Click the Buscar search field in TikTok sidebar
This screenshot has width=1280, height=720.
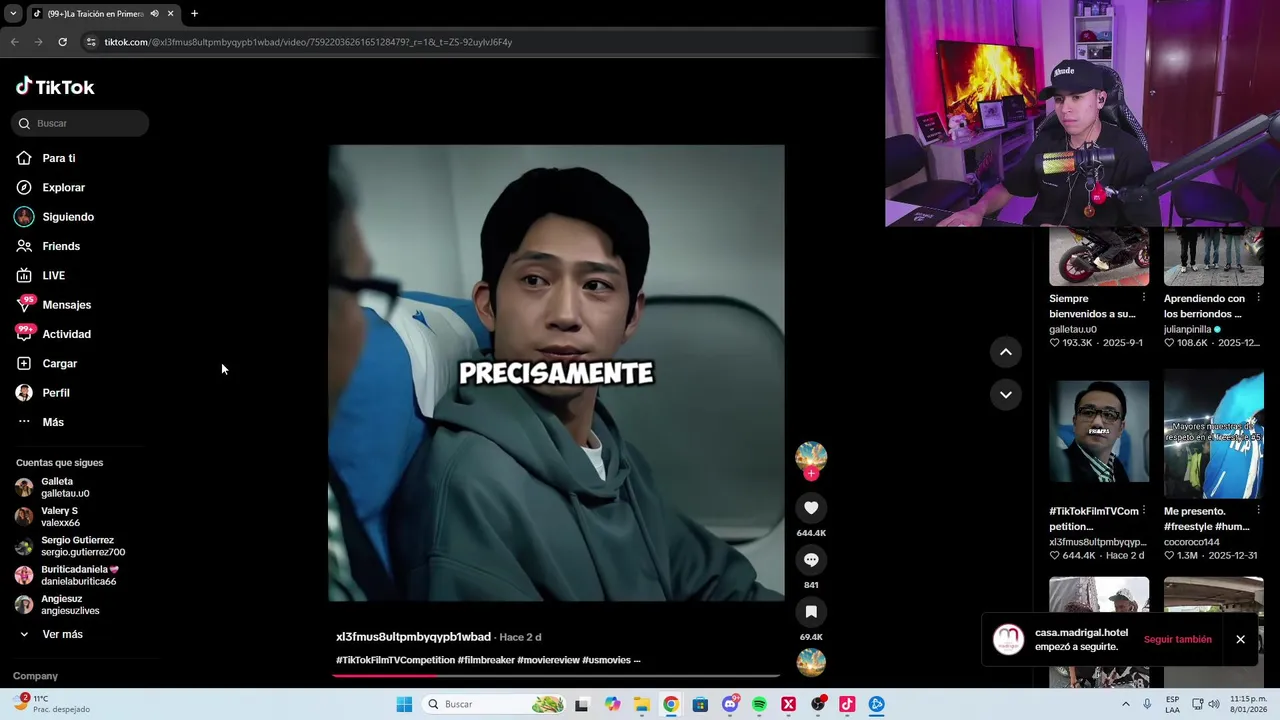(80, 123)
